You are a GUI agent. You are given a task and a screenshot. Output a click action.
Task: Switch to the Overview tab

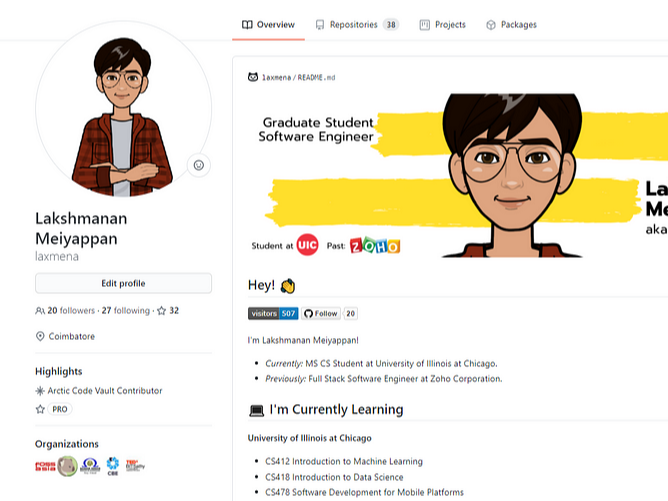pyautogui.click(x=268, y=25)
